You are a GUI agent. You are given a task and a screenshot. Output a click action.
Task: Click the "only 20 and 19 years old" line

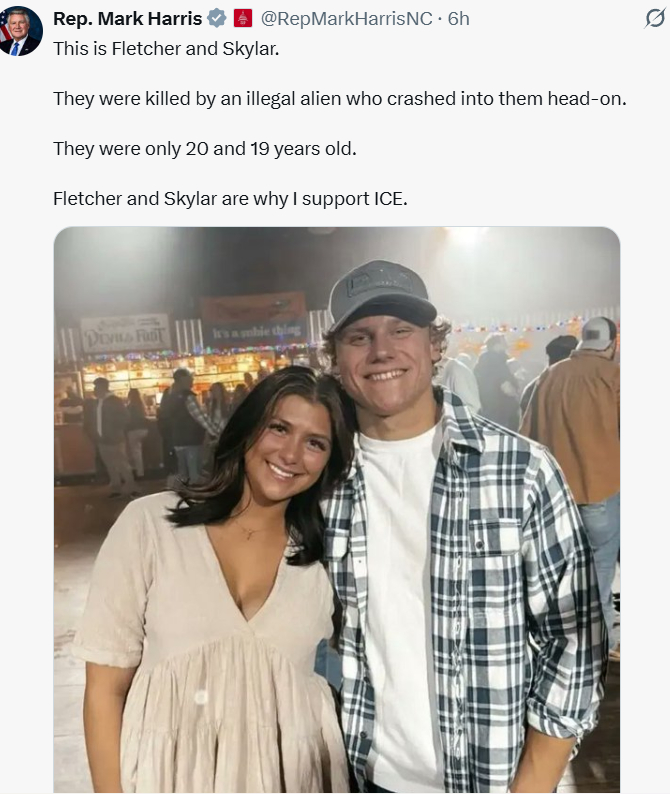pos(204,148)
